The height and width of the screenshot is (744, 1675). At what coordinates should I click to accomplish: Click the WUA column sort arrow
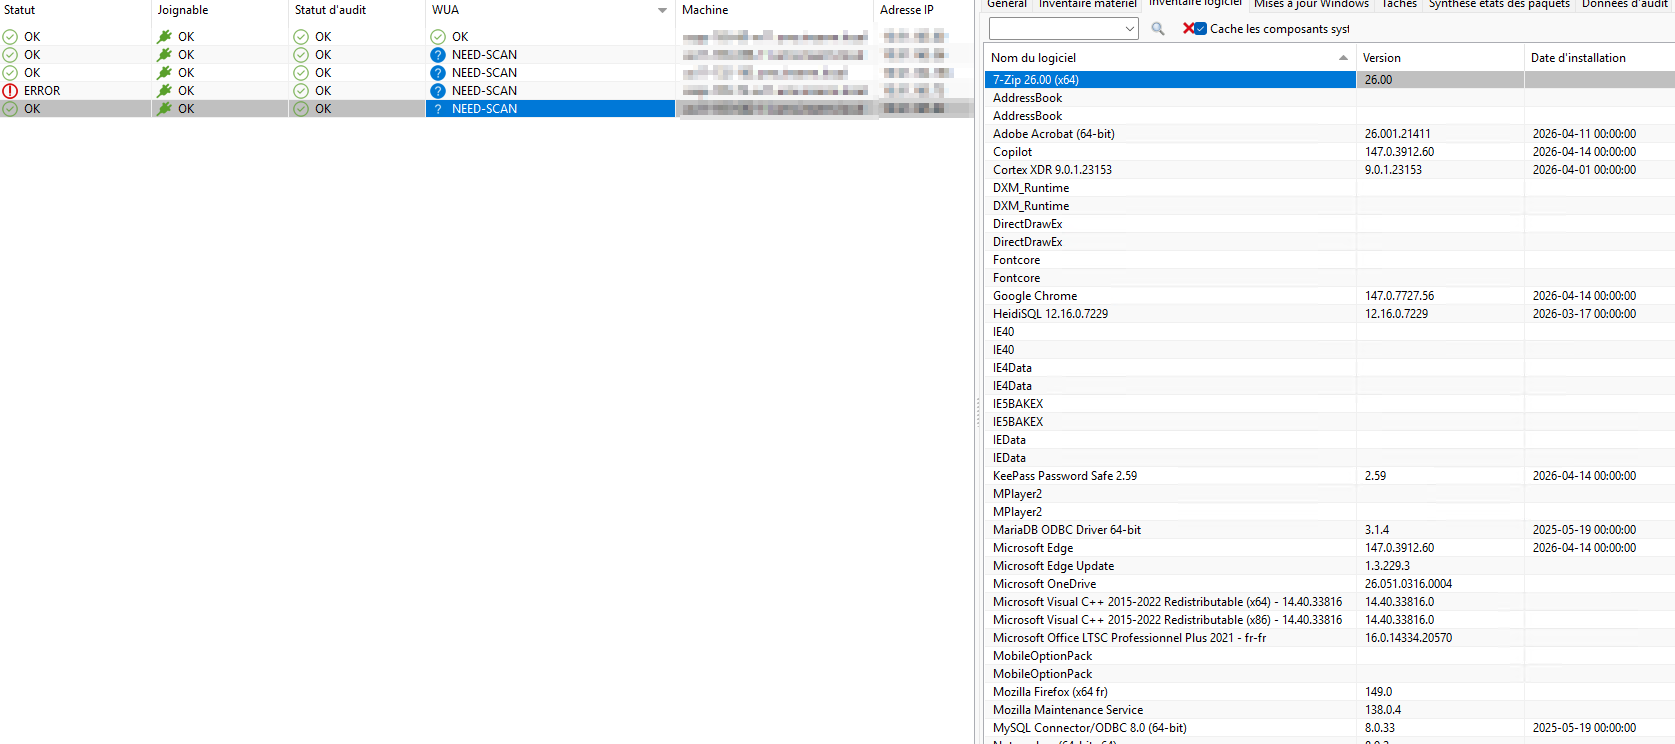pos(662,10)
